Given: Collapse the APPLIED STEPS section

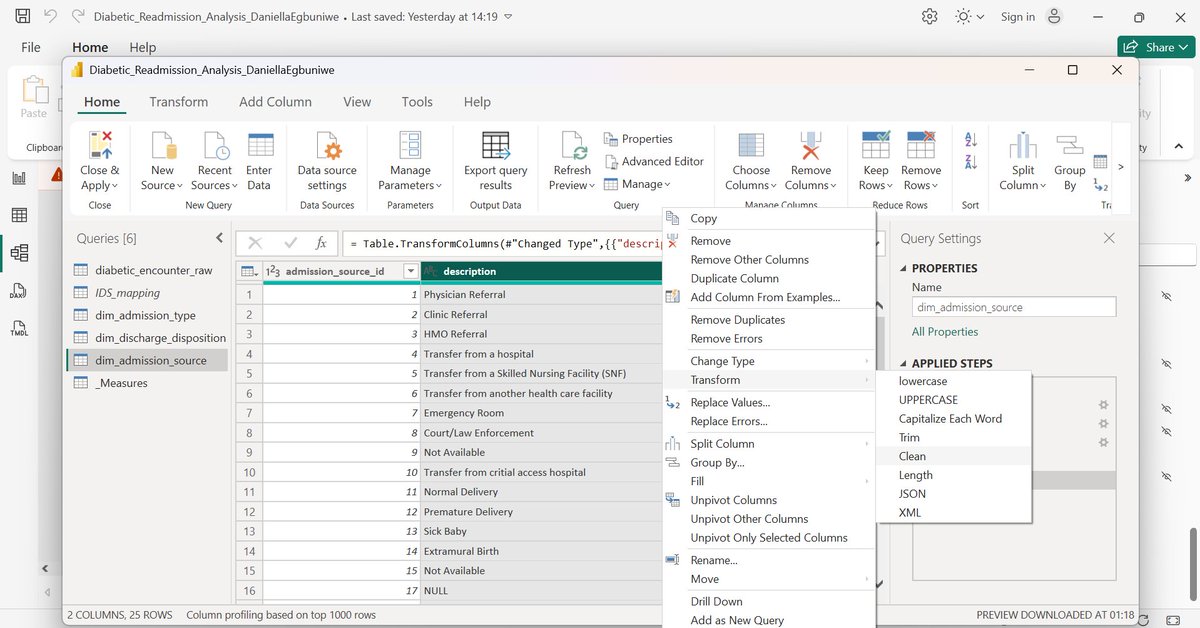Looking at the screenshot, I should pyautogui.click(x=905, y=363).
